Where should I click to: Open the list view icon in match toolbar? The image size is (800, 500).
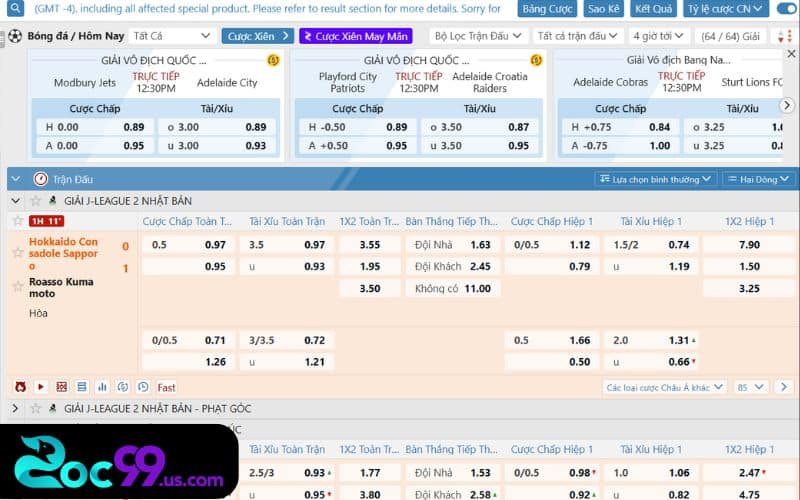(x=82, y=387)
